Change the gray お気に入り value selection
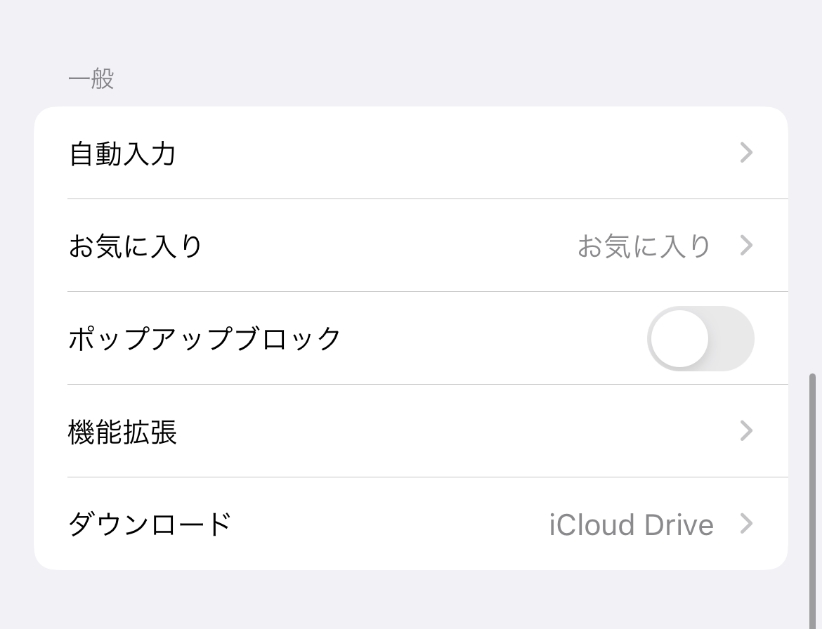Viewport: 822px width, 629px height. point(644,245)
